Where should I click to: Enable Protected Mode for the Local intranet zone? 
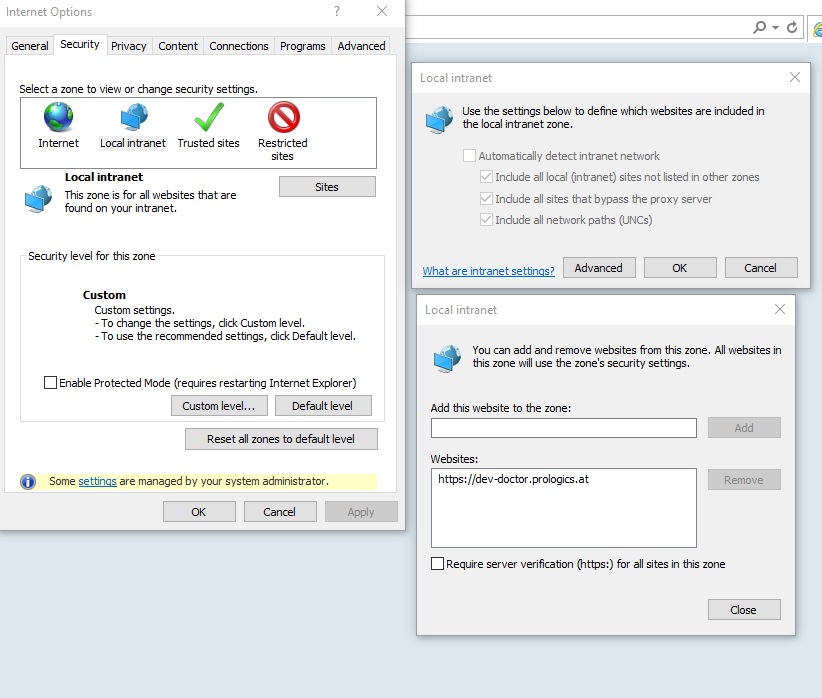coord(50,382)
